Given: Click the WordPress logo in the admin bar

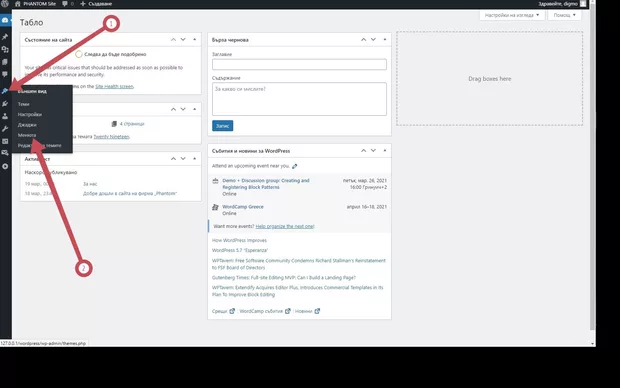Looking at the screenshot, I should point(5,4).
